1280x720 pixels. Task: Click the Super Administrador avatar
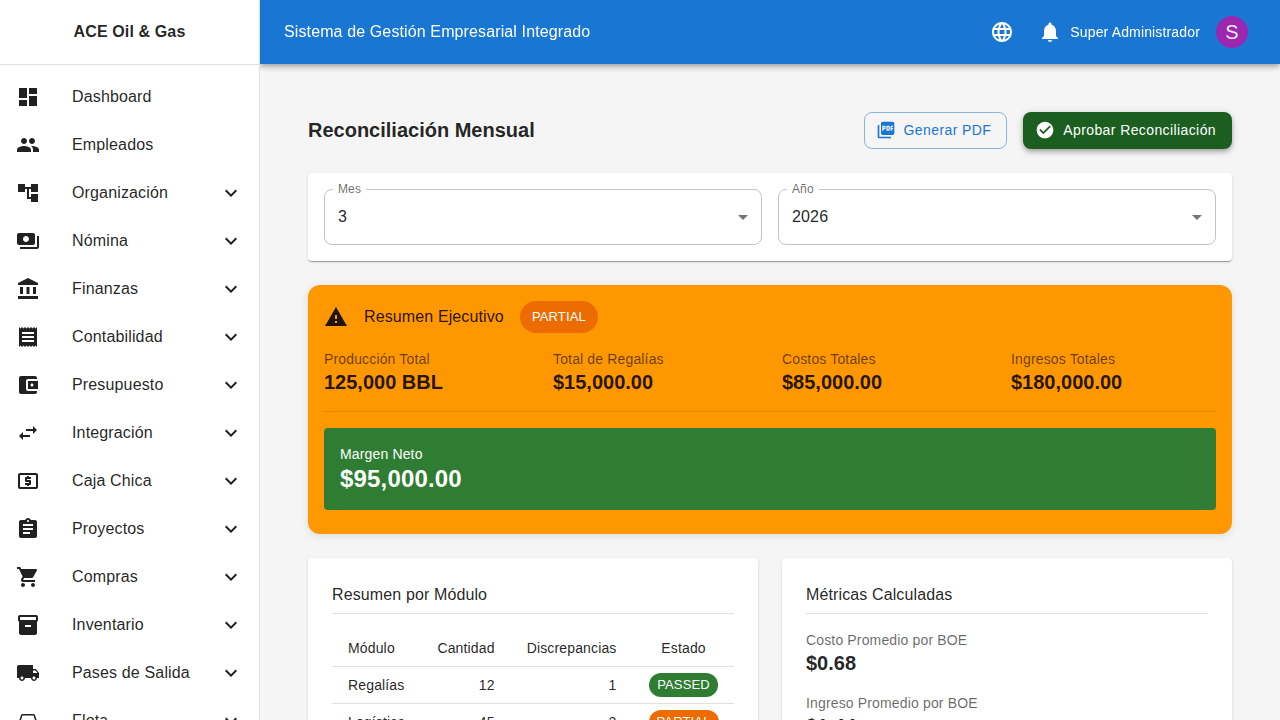(x=1231, y=31)
